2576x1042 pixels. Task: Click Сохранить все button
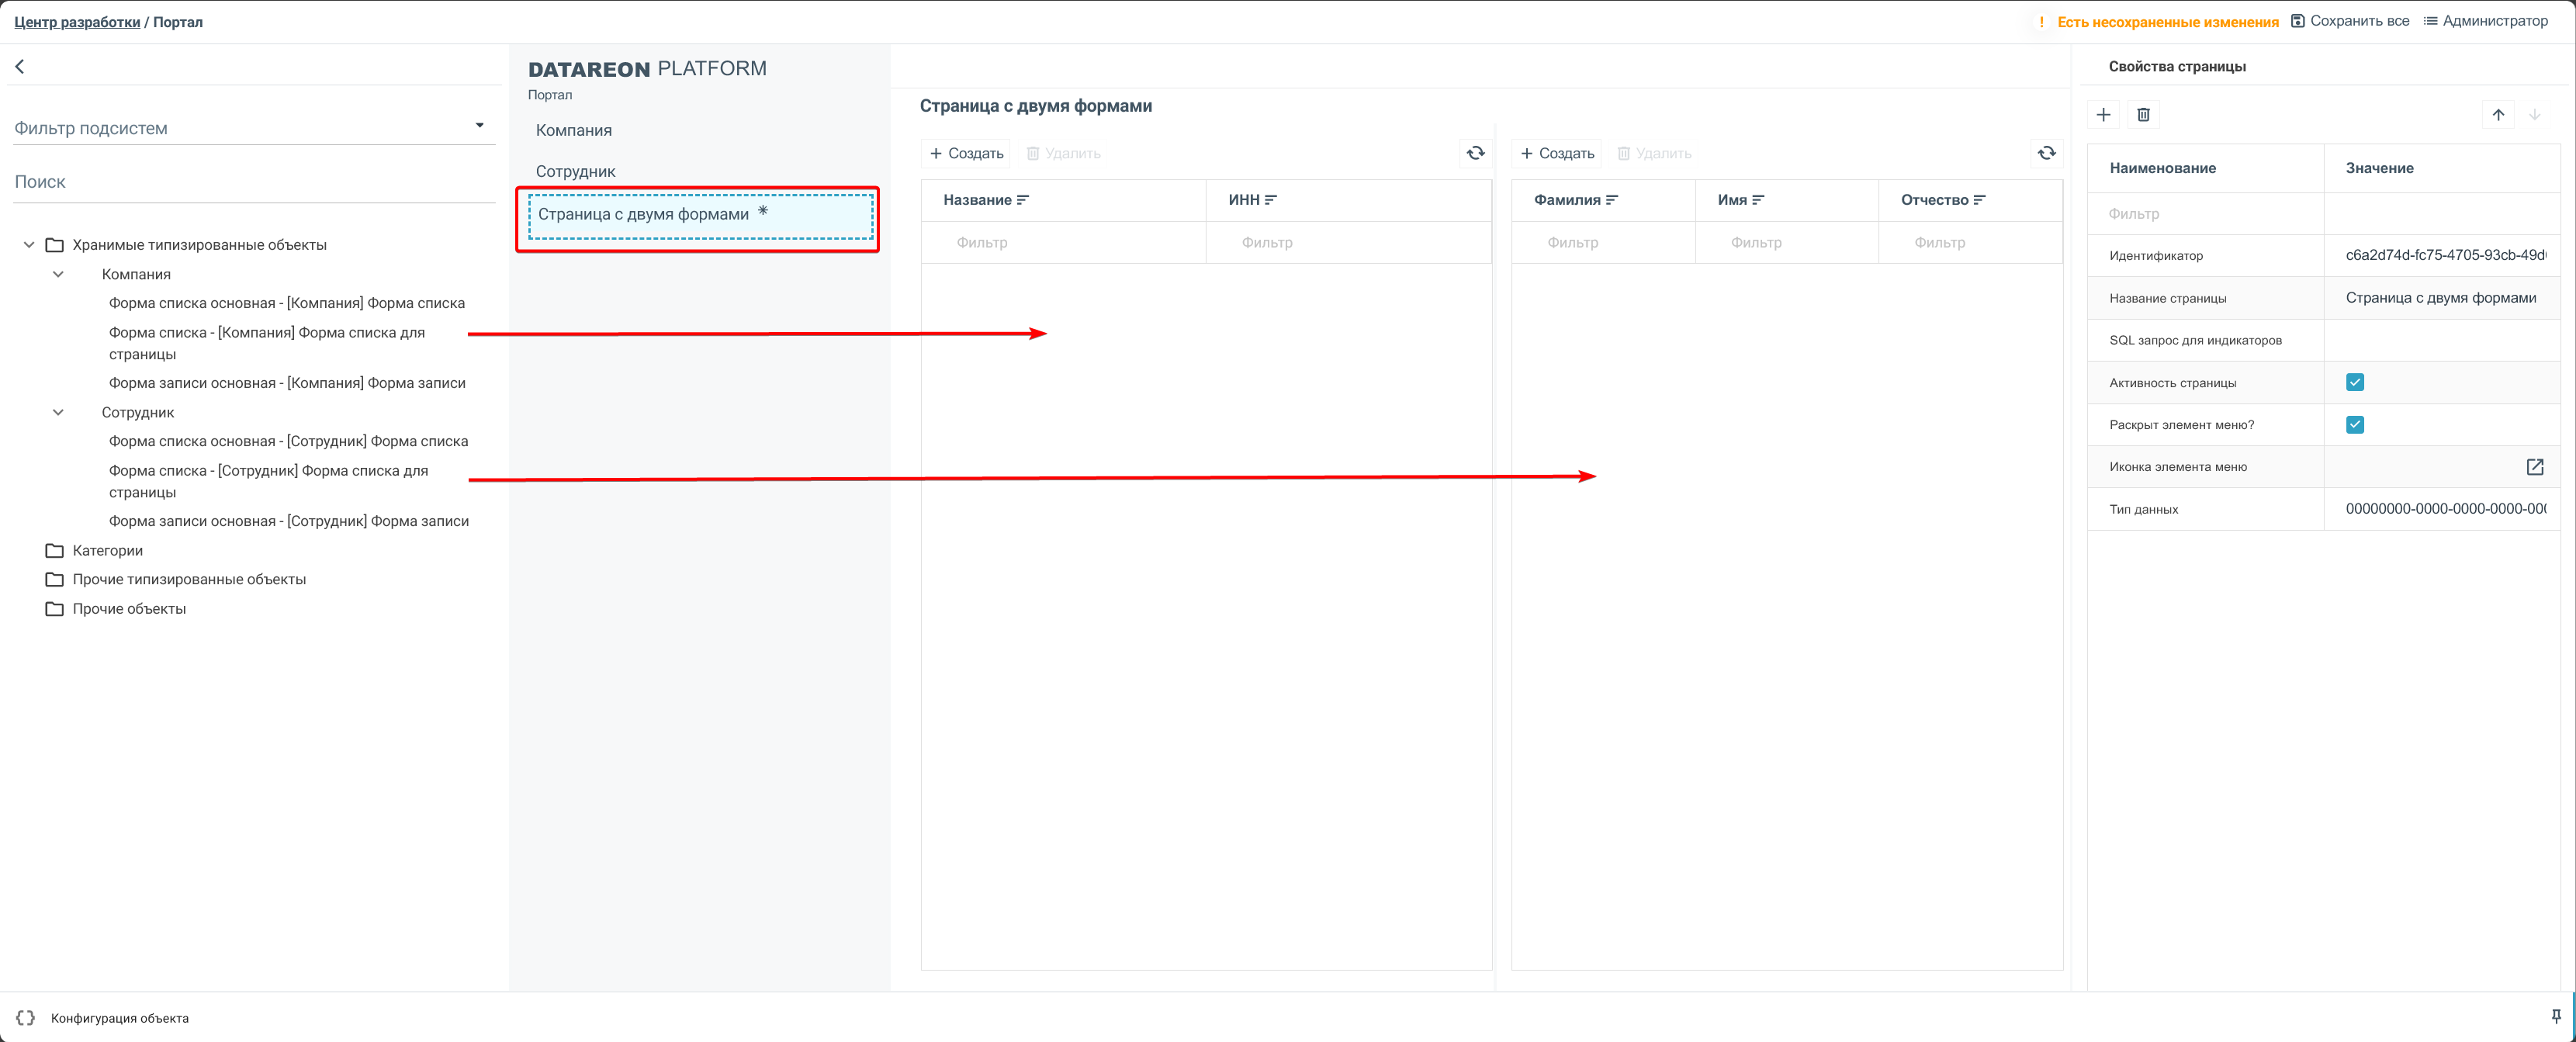[x=2350, y=21]
